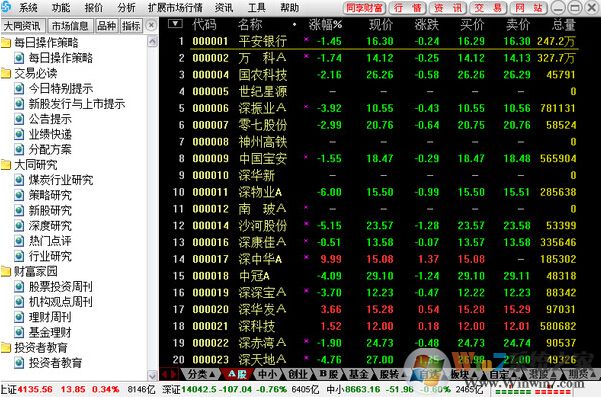Click document icon beside 今日特别提示
This screenshot has width=601, height=397.
19,89
